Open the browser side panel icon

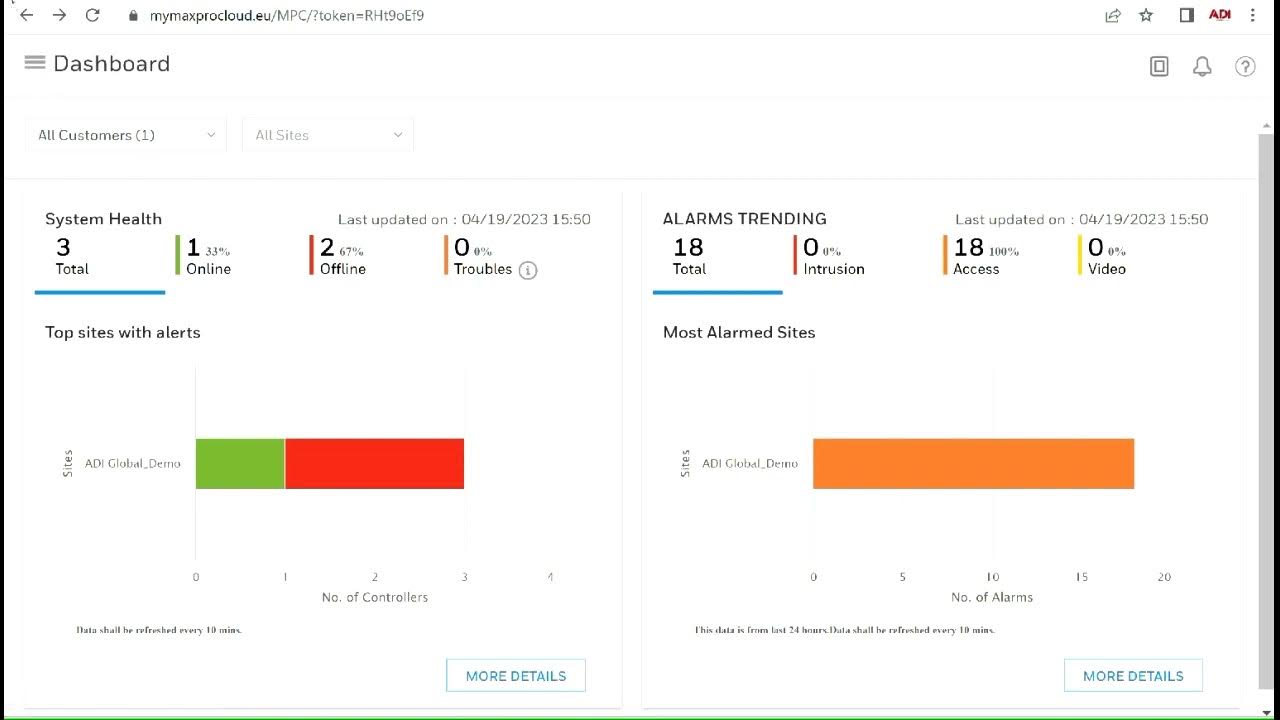[1186, 15]
